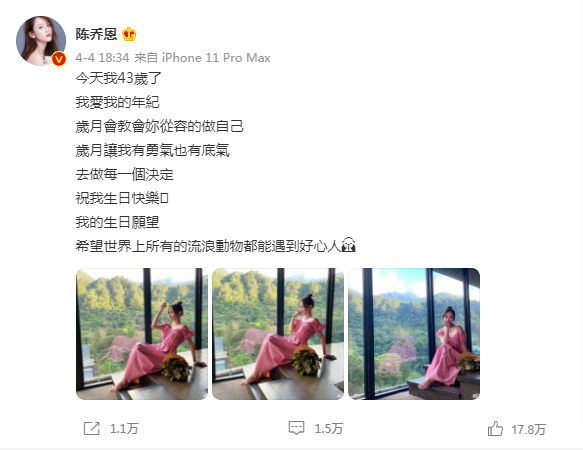This screenshot has height=450, width=583.
Task: Open the second pink dress photo
Action: [x=278, y=334]
